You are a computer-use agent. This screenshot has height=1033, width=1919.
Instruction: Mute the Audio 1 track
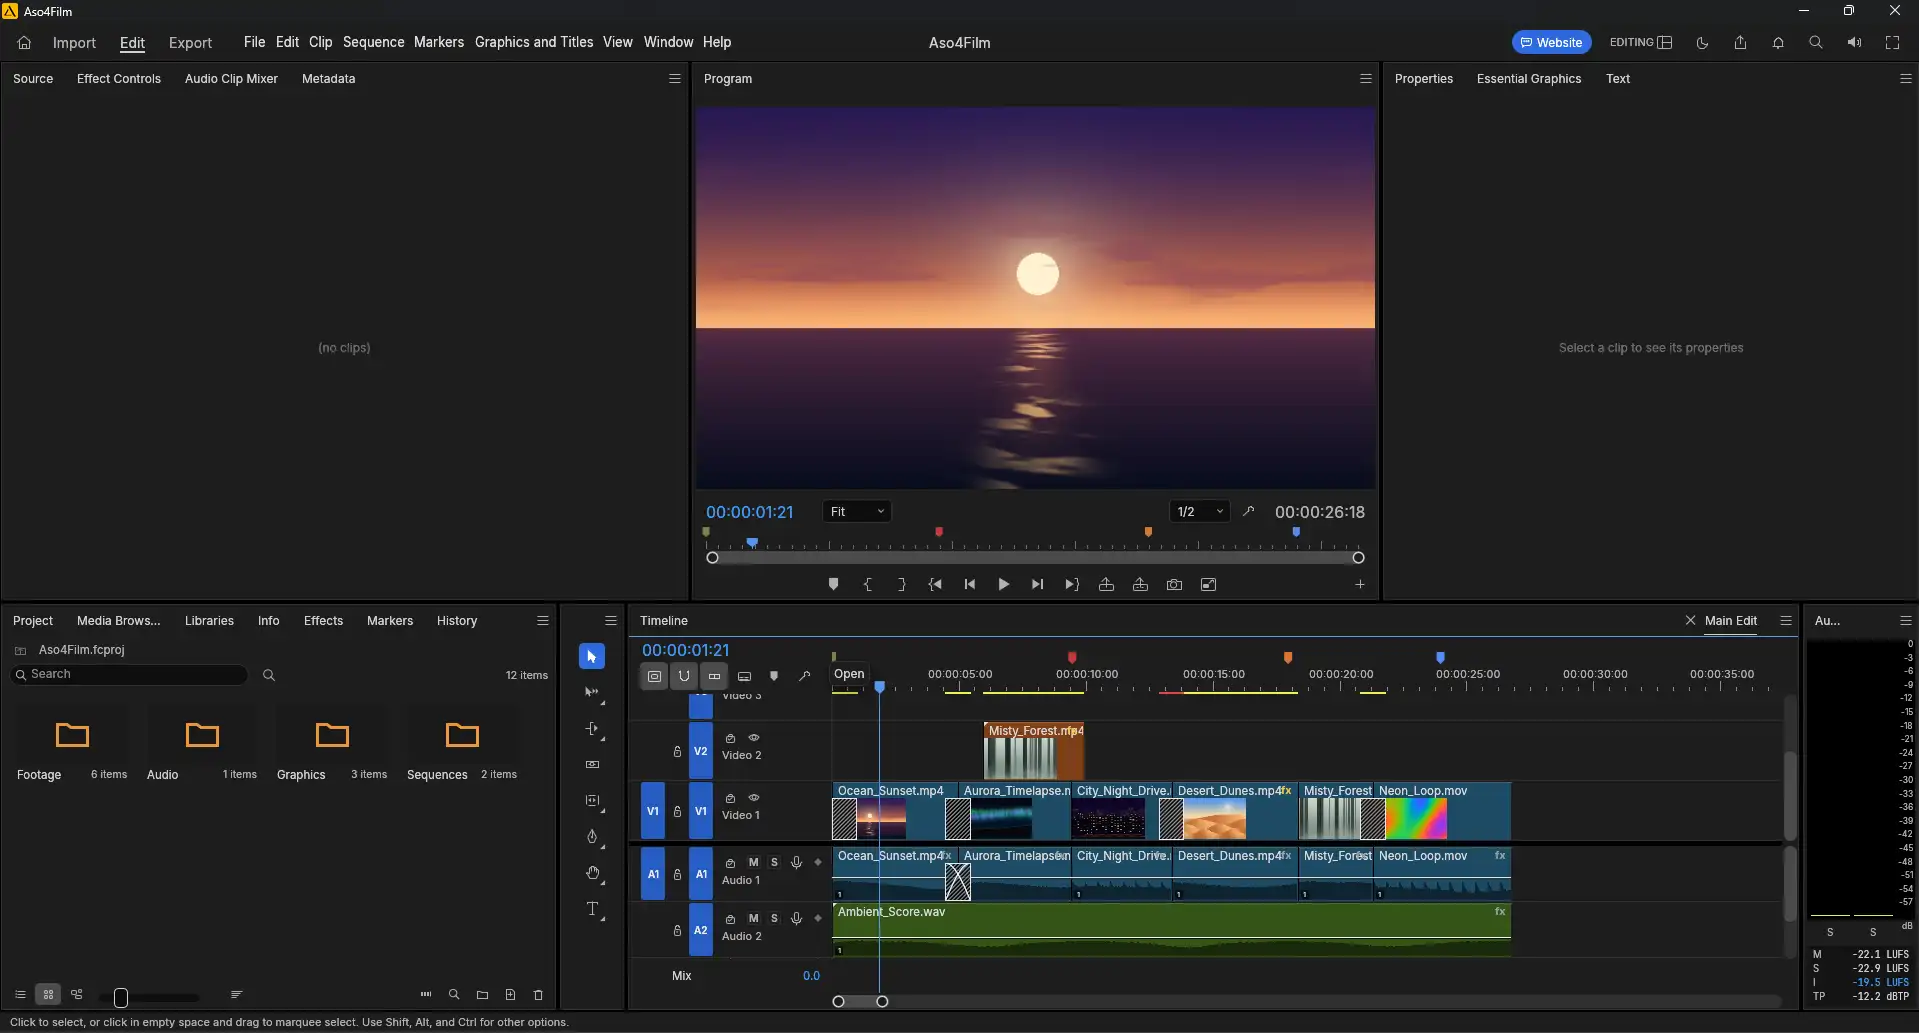click(753, 862)
